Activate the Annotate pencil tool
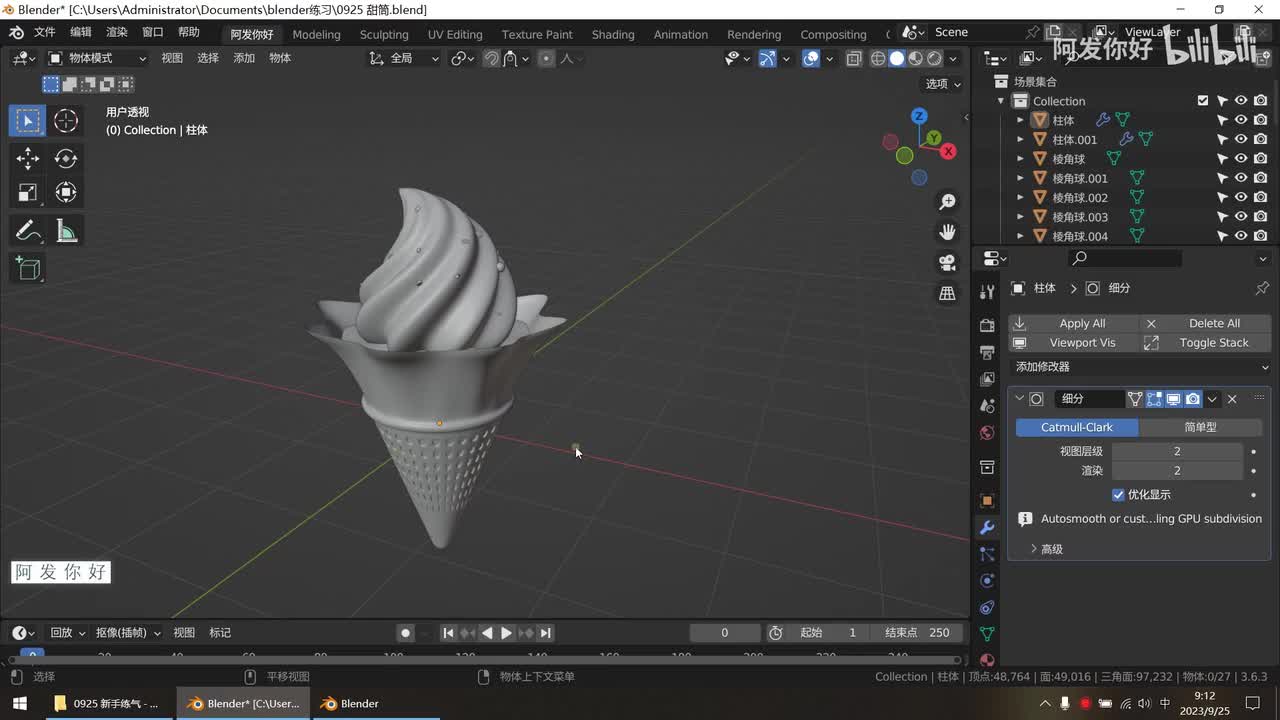The height and width of the screenshot is (720, 1280). (x=28, y=231)
